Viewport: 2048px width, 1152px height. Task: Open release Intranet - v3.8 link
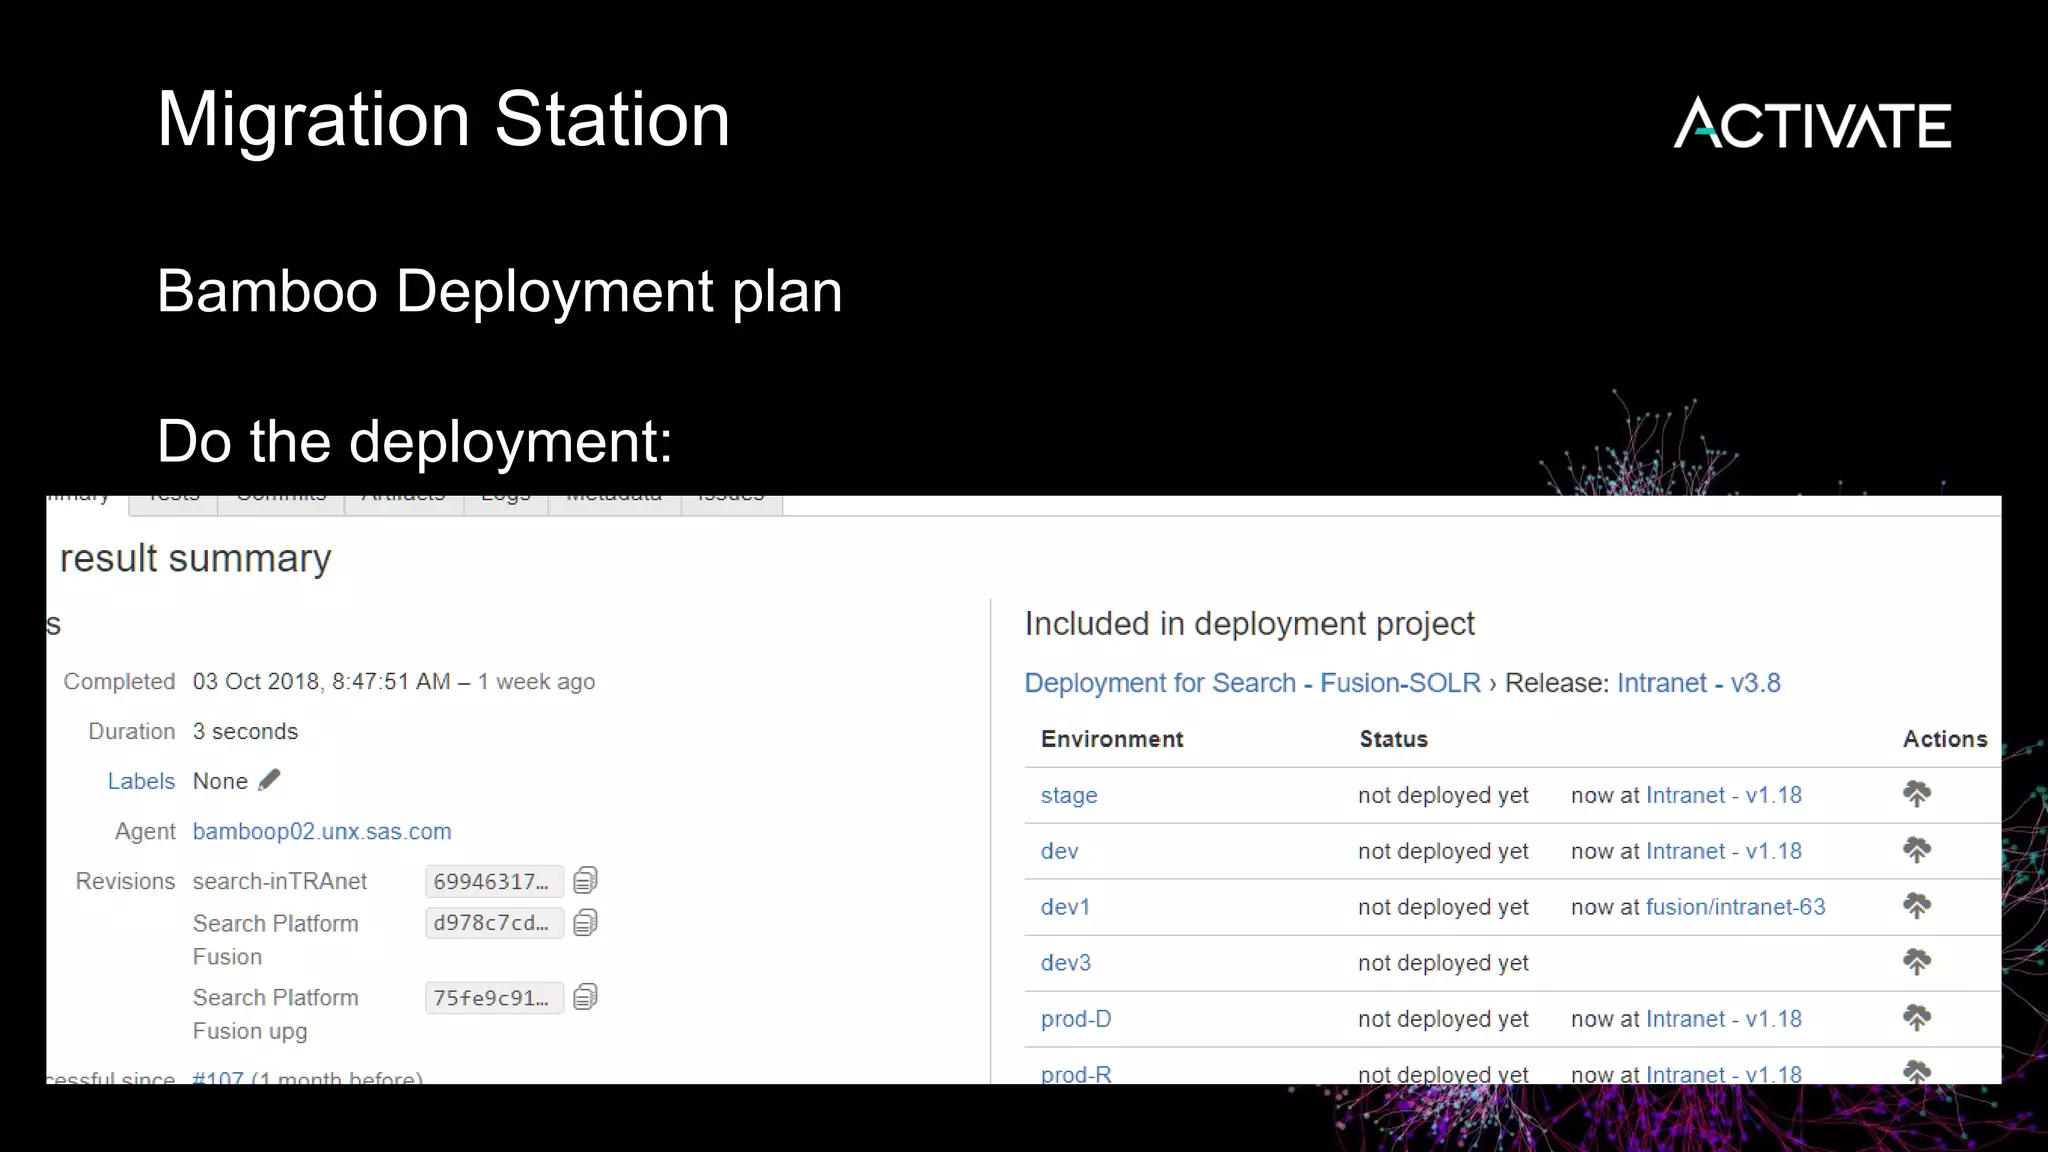tap(1698, 683)
